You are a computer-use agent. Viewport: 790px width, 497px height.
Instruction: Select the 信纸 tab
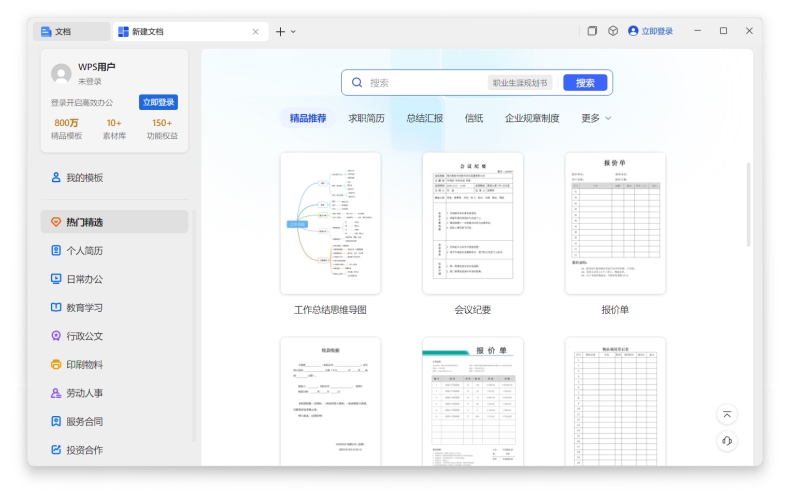coord(474,118)
